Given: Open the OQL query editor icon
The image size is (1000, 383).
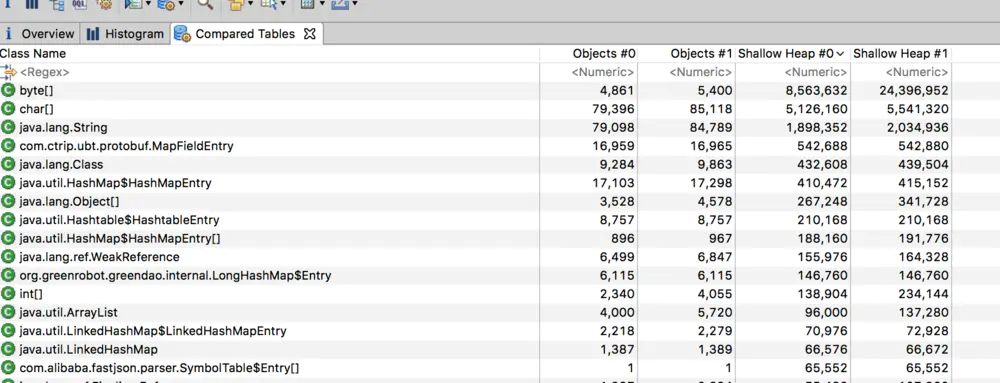Looking at the screenshot, I should [x=80, y=4].
